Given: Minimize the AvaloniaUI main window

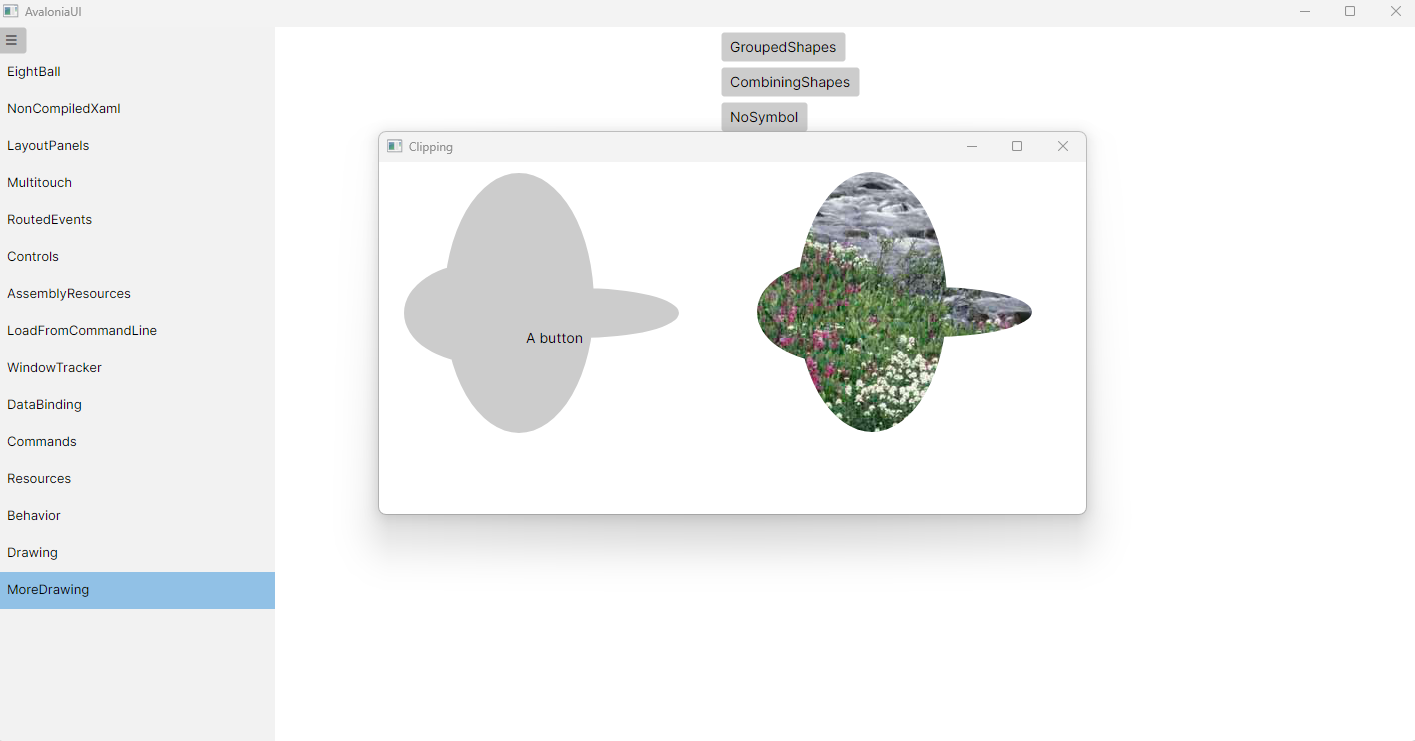Looking at the screenshot, I should click(1305, 11).
